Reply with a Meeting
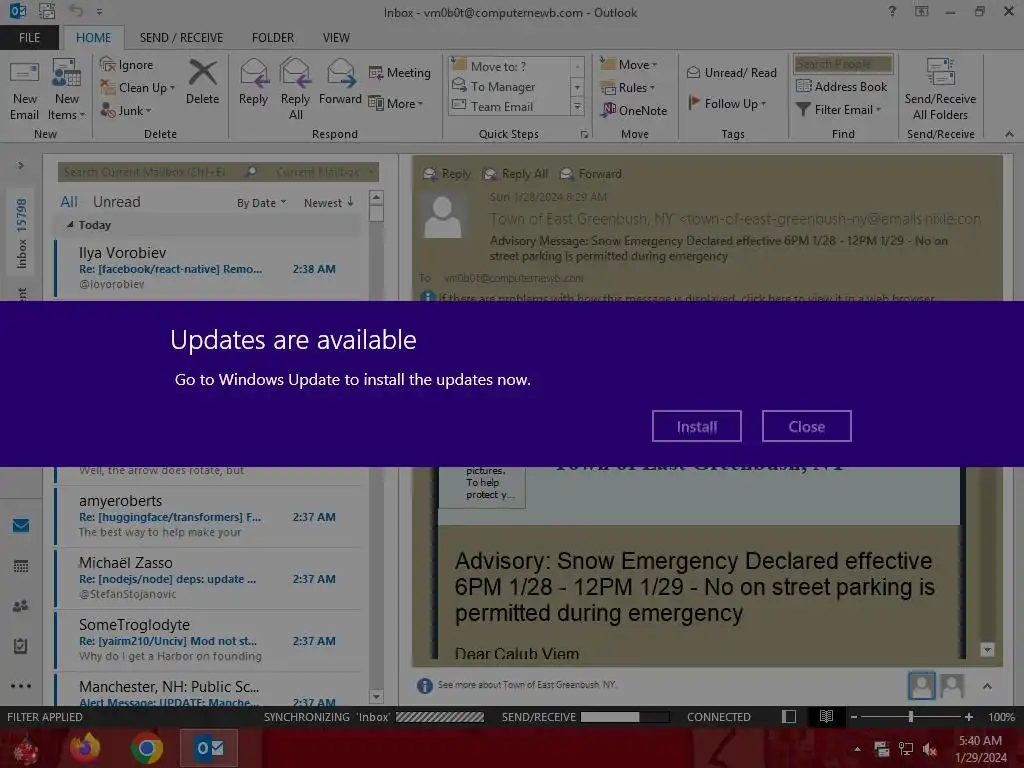The image size is (1024, 768). click(400, 72)
